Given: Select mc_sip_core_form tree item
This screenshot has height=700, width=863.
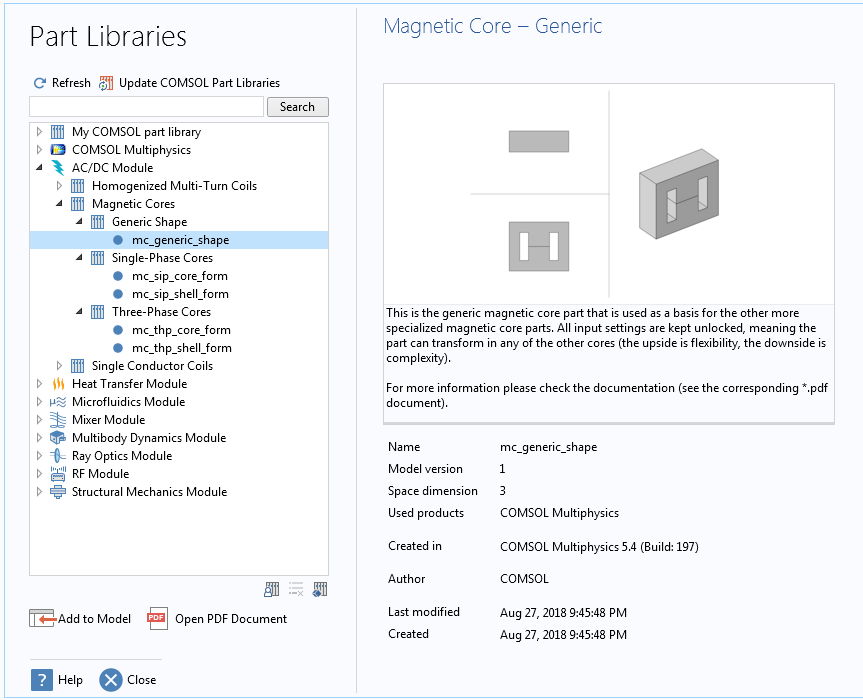Looking at the screenshot, I should [179, 276].
